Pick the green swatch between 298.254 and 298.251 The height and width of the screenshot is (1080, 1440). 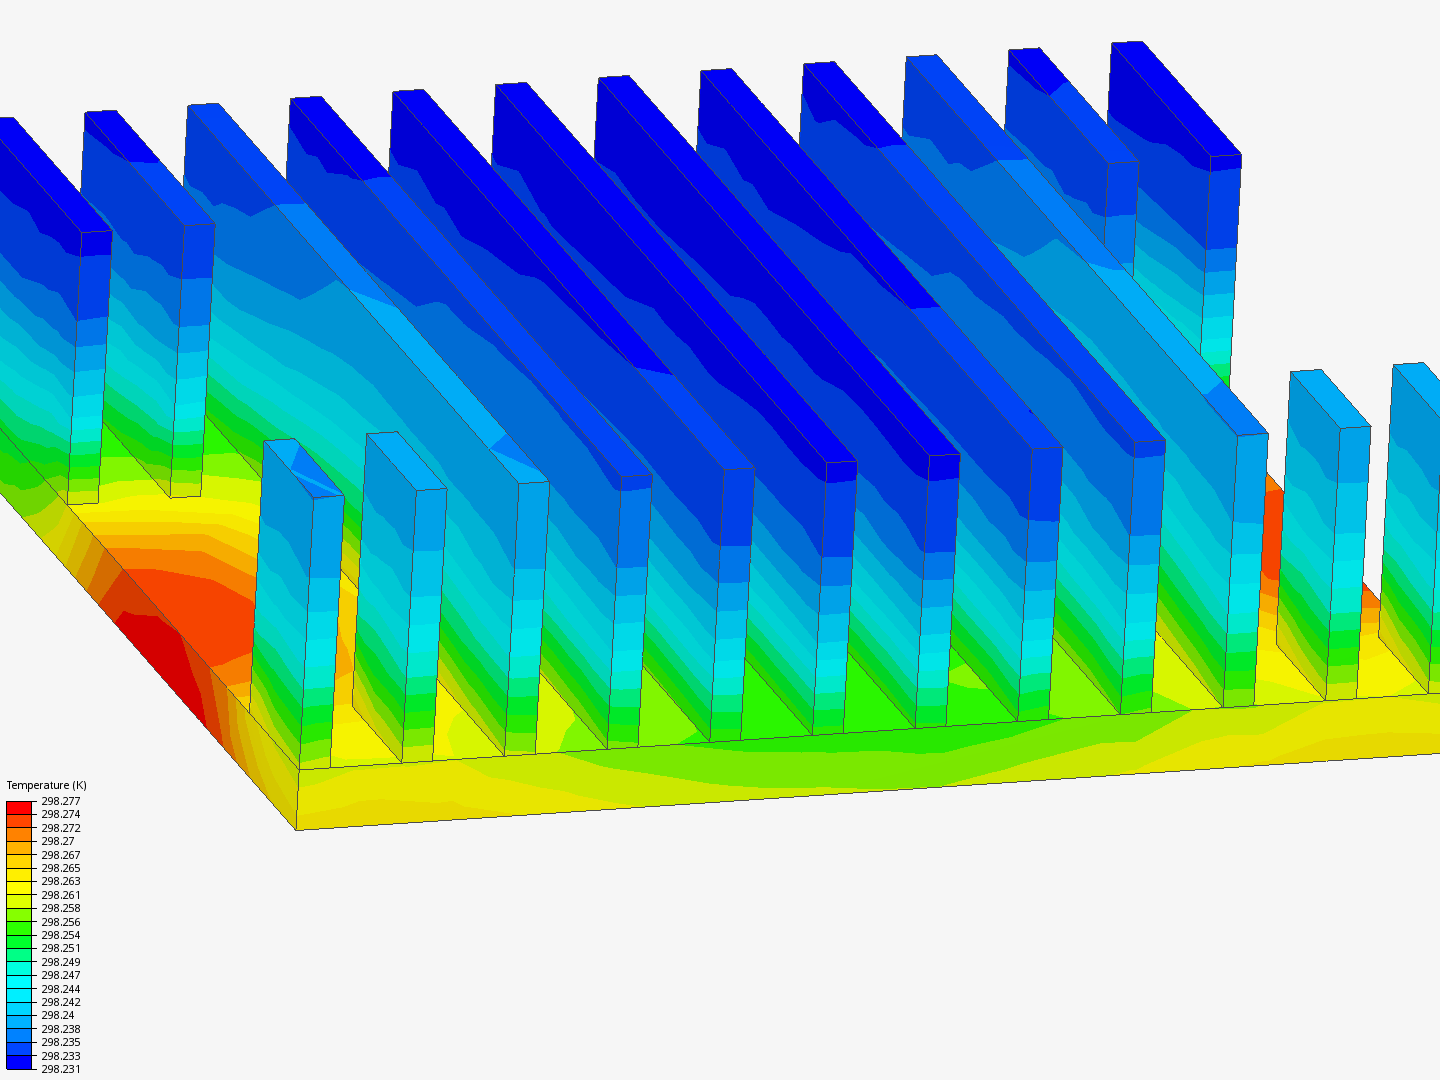click(x=20, y=942)
